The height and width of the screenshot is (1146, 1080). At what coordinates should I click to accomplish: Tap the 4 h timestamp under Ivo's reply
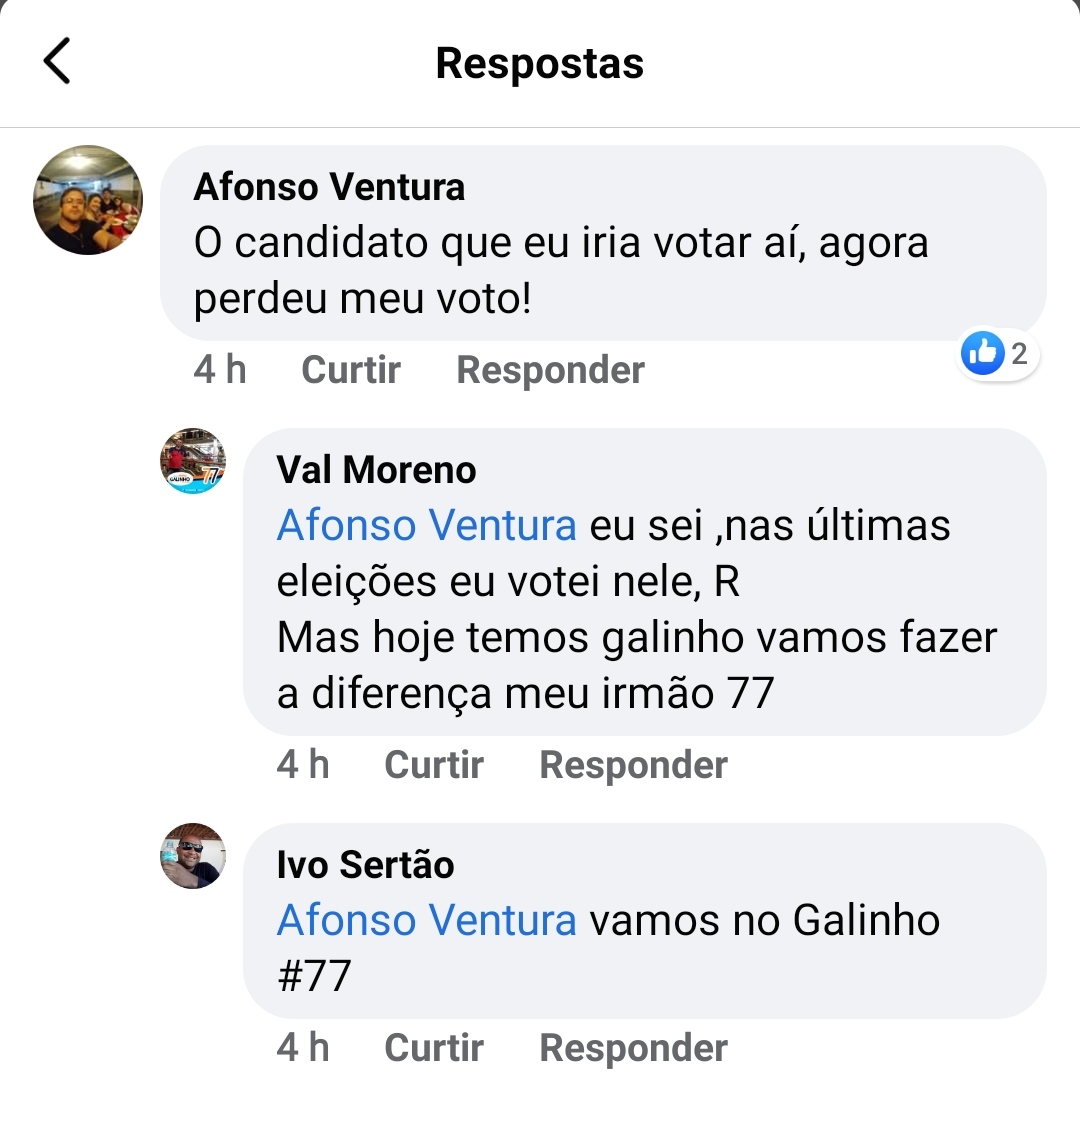(x=303, y=1048)
